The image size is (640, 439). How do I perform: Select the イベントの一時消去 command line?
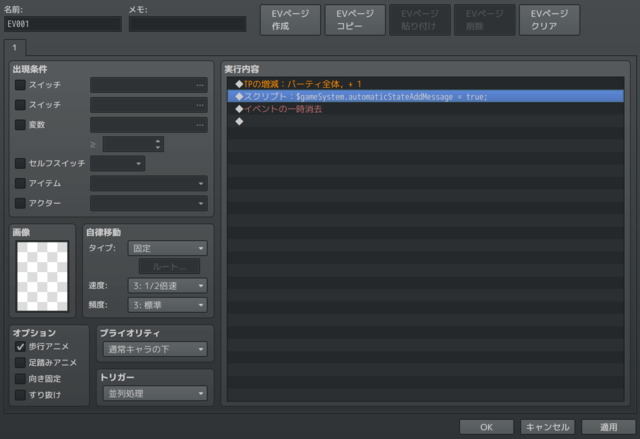[x=426, y=109]
